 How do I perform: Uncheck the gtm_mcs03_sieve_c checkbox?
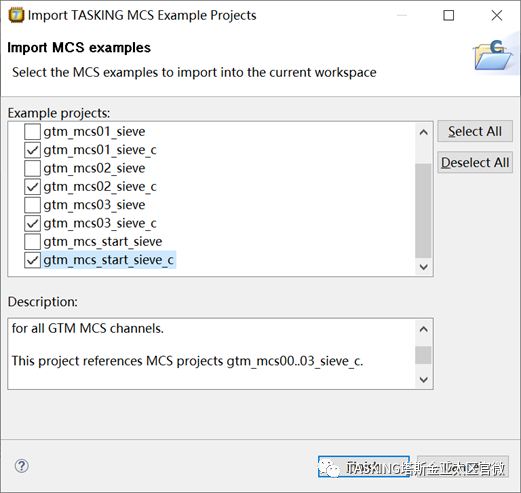point(32,223)
